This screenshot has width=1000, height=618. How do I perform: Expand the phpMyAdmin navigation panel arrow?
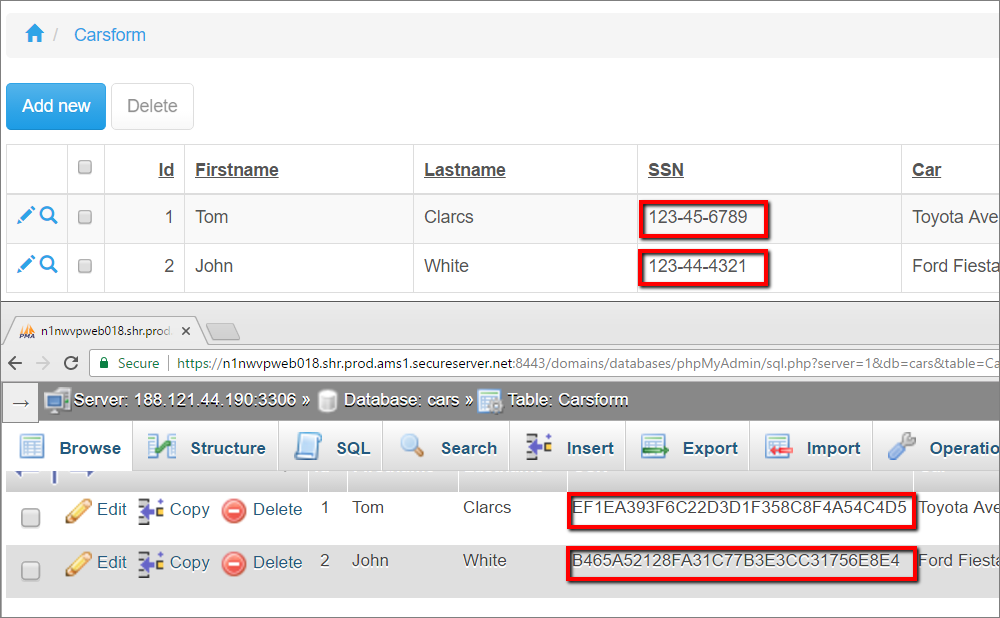(20, 402)
